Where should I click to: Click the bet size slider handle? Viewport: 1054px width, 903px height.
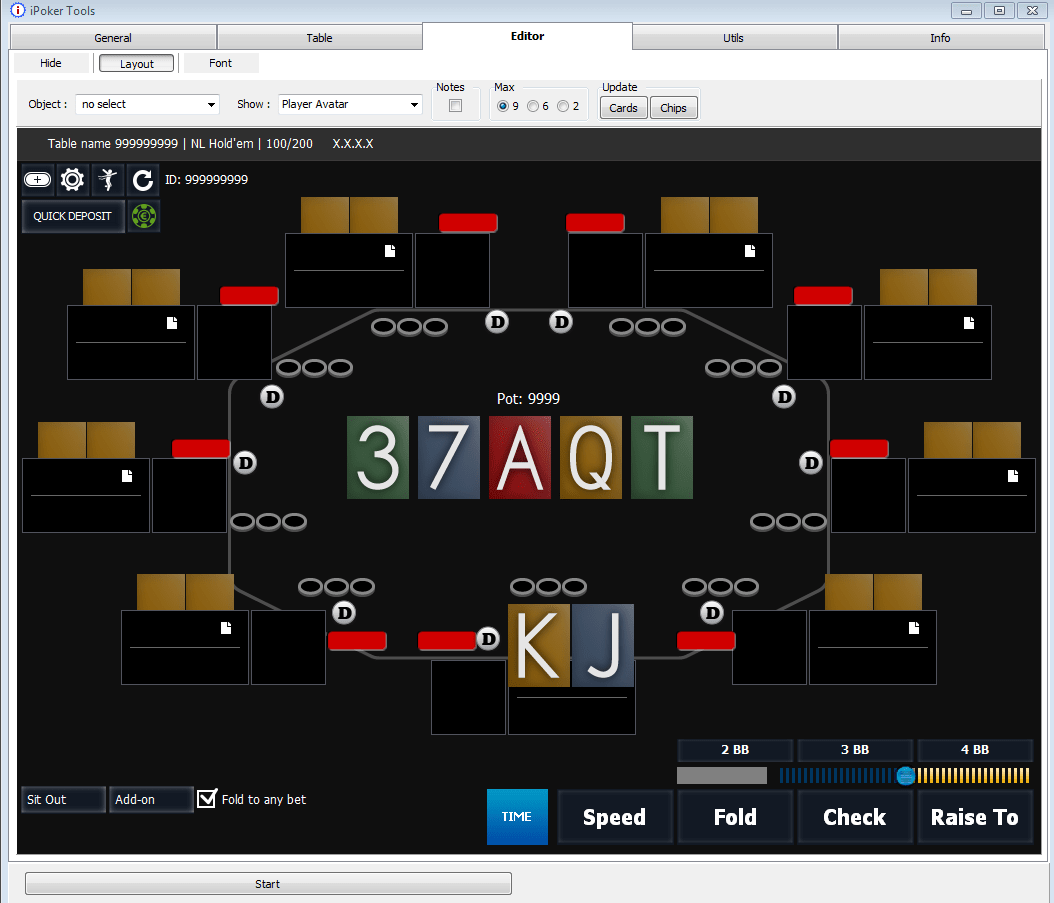click(905, 775)
